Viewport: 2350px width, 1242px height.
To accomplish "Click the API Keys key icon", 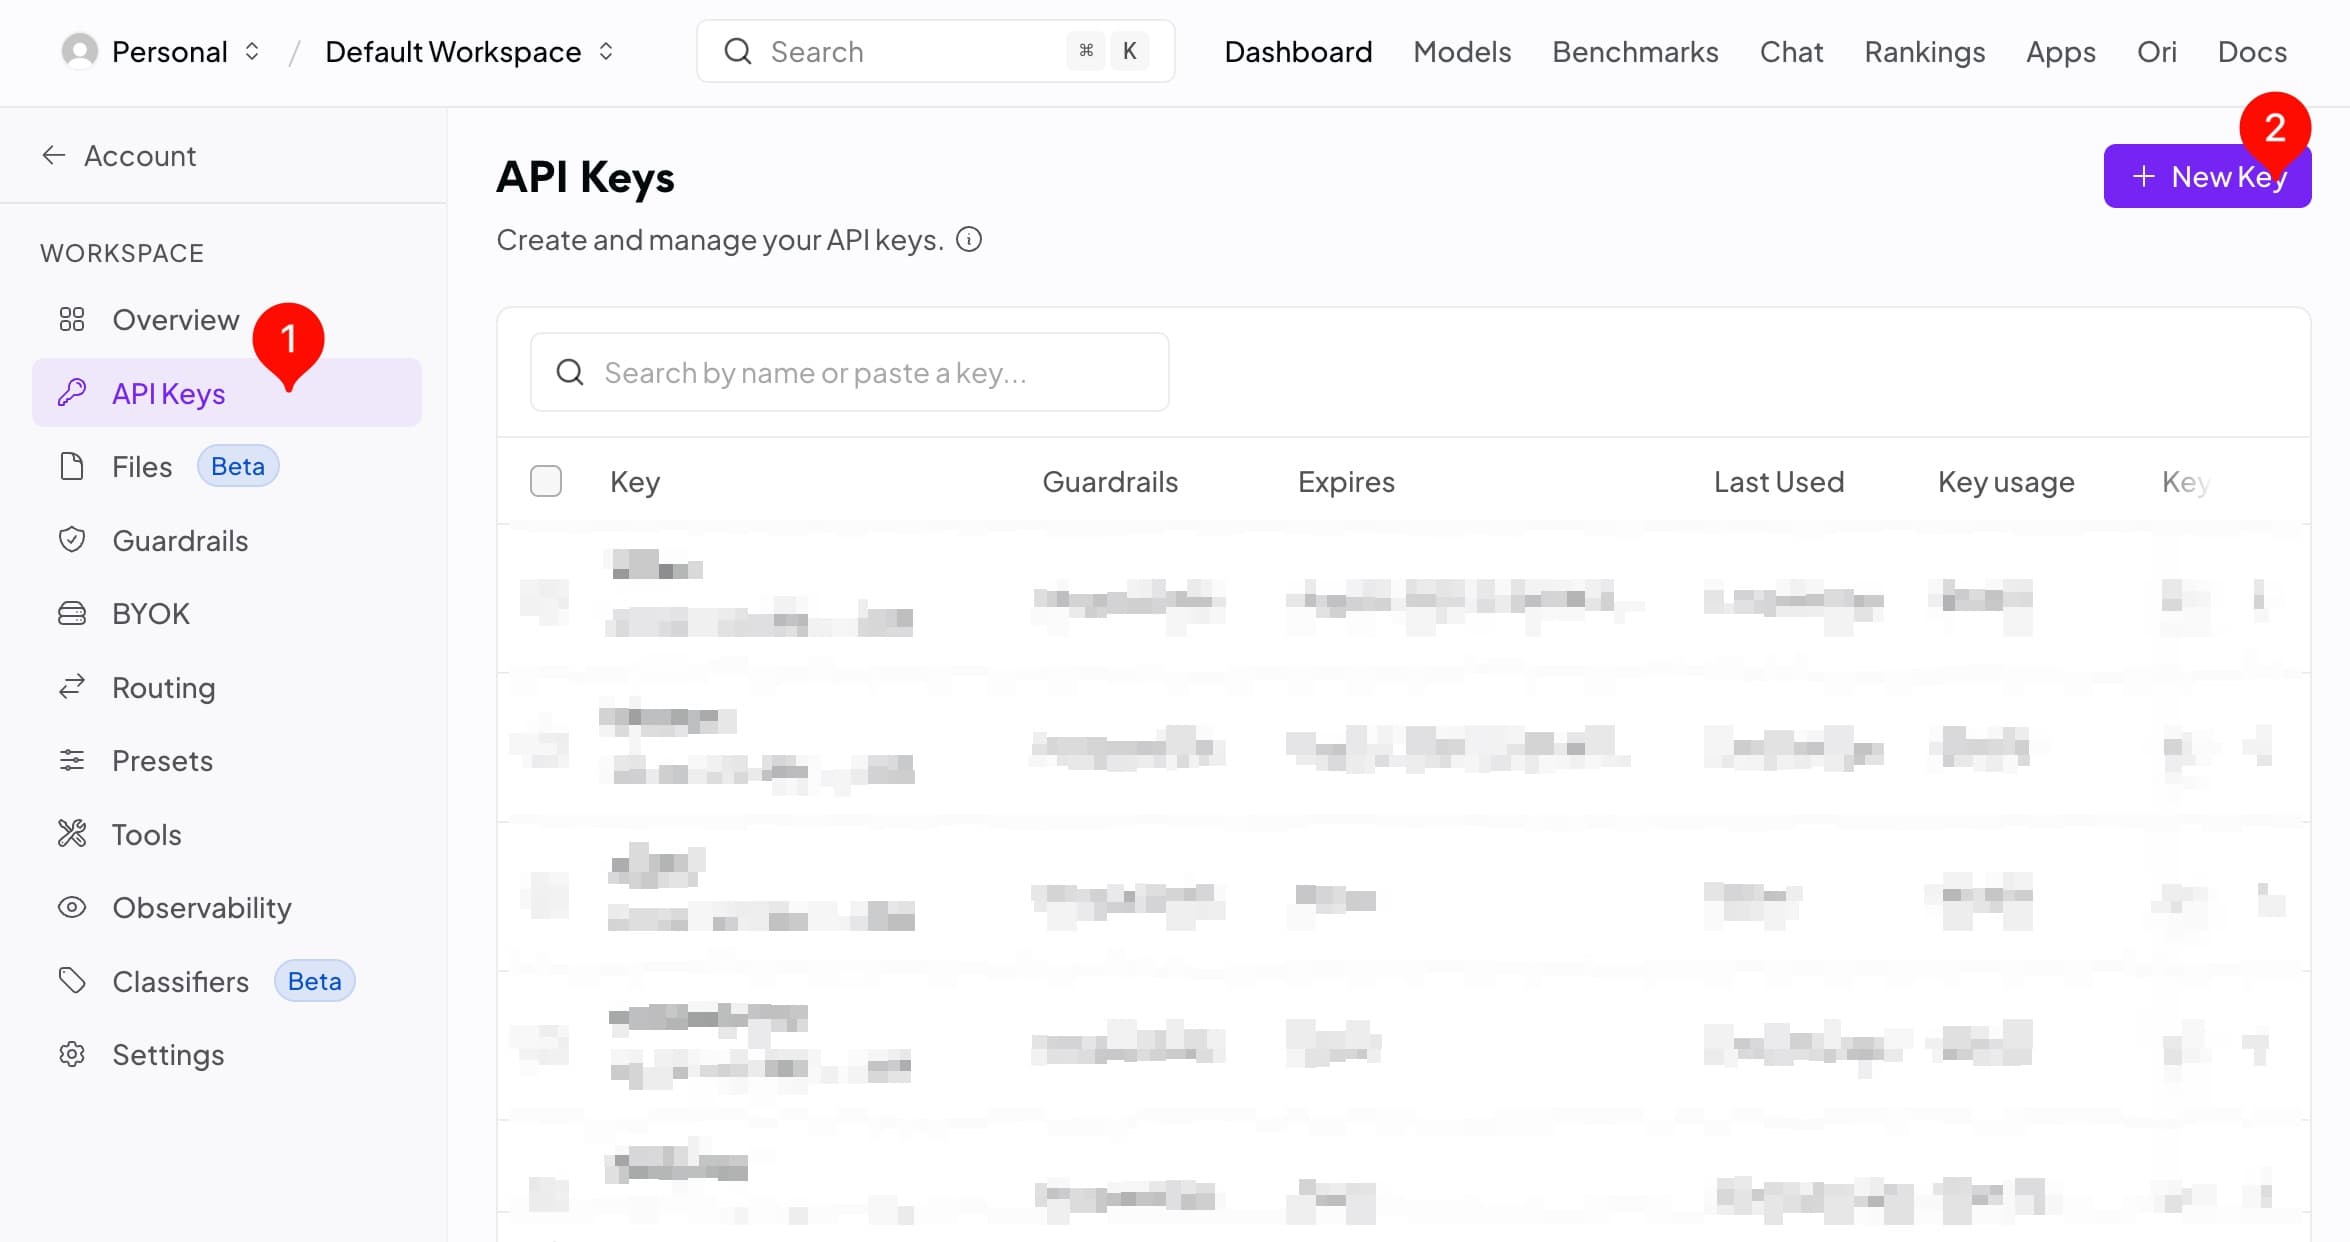I will [x=72, y=393].
